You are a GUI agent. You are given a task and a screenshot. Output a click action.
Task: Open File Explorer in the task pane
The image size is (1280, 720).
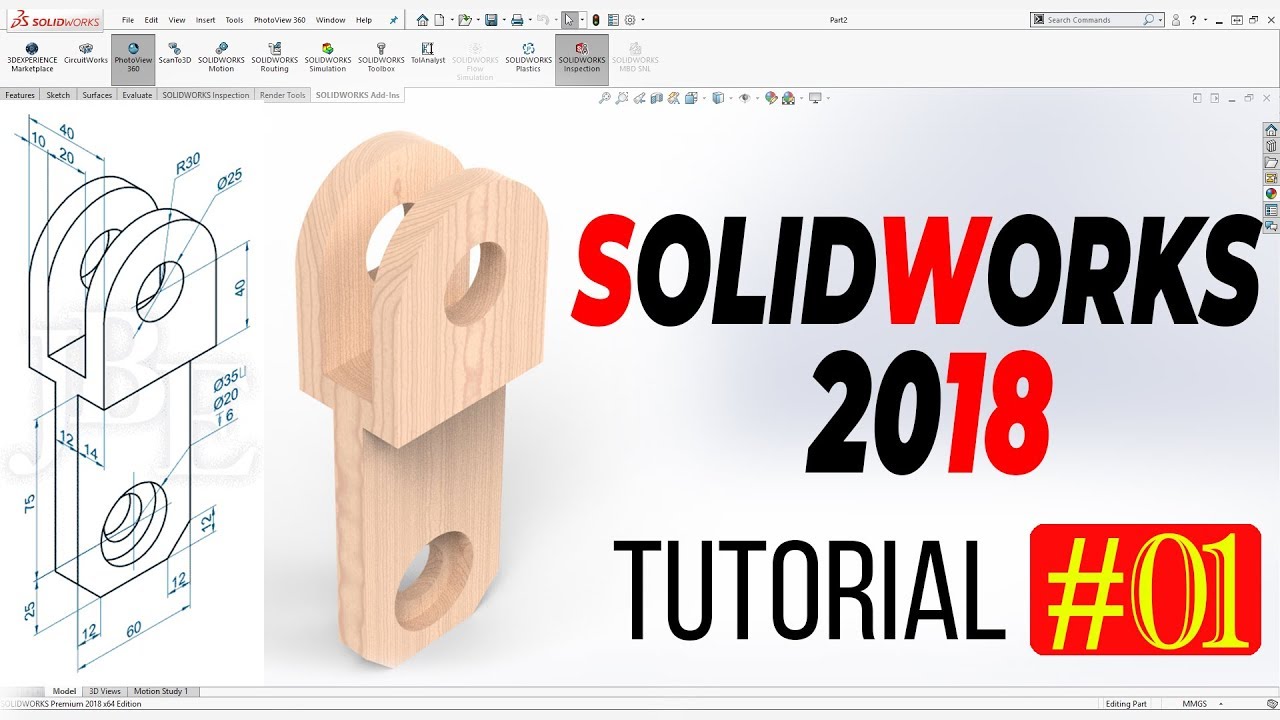click(1271, 162)
